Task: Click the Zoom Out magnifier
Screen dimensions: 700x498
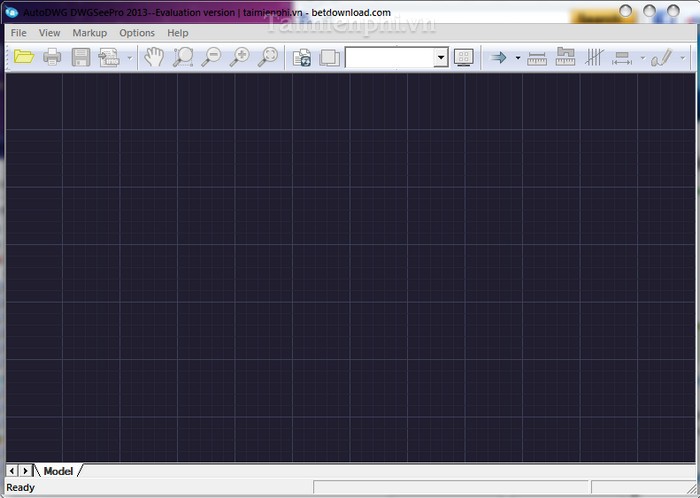Action: tap(211, 57)
